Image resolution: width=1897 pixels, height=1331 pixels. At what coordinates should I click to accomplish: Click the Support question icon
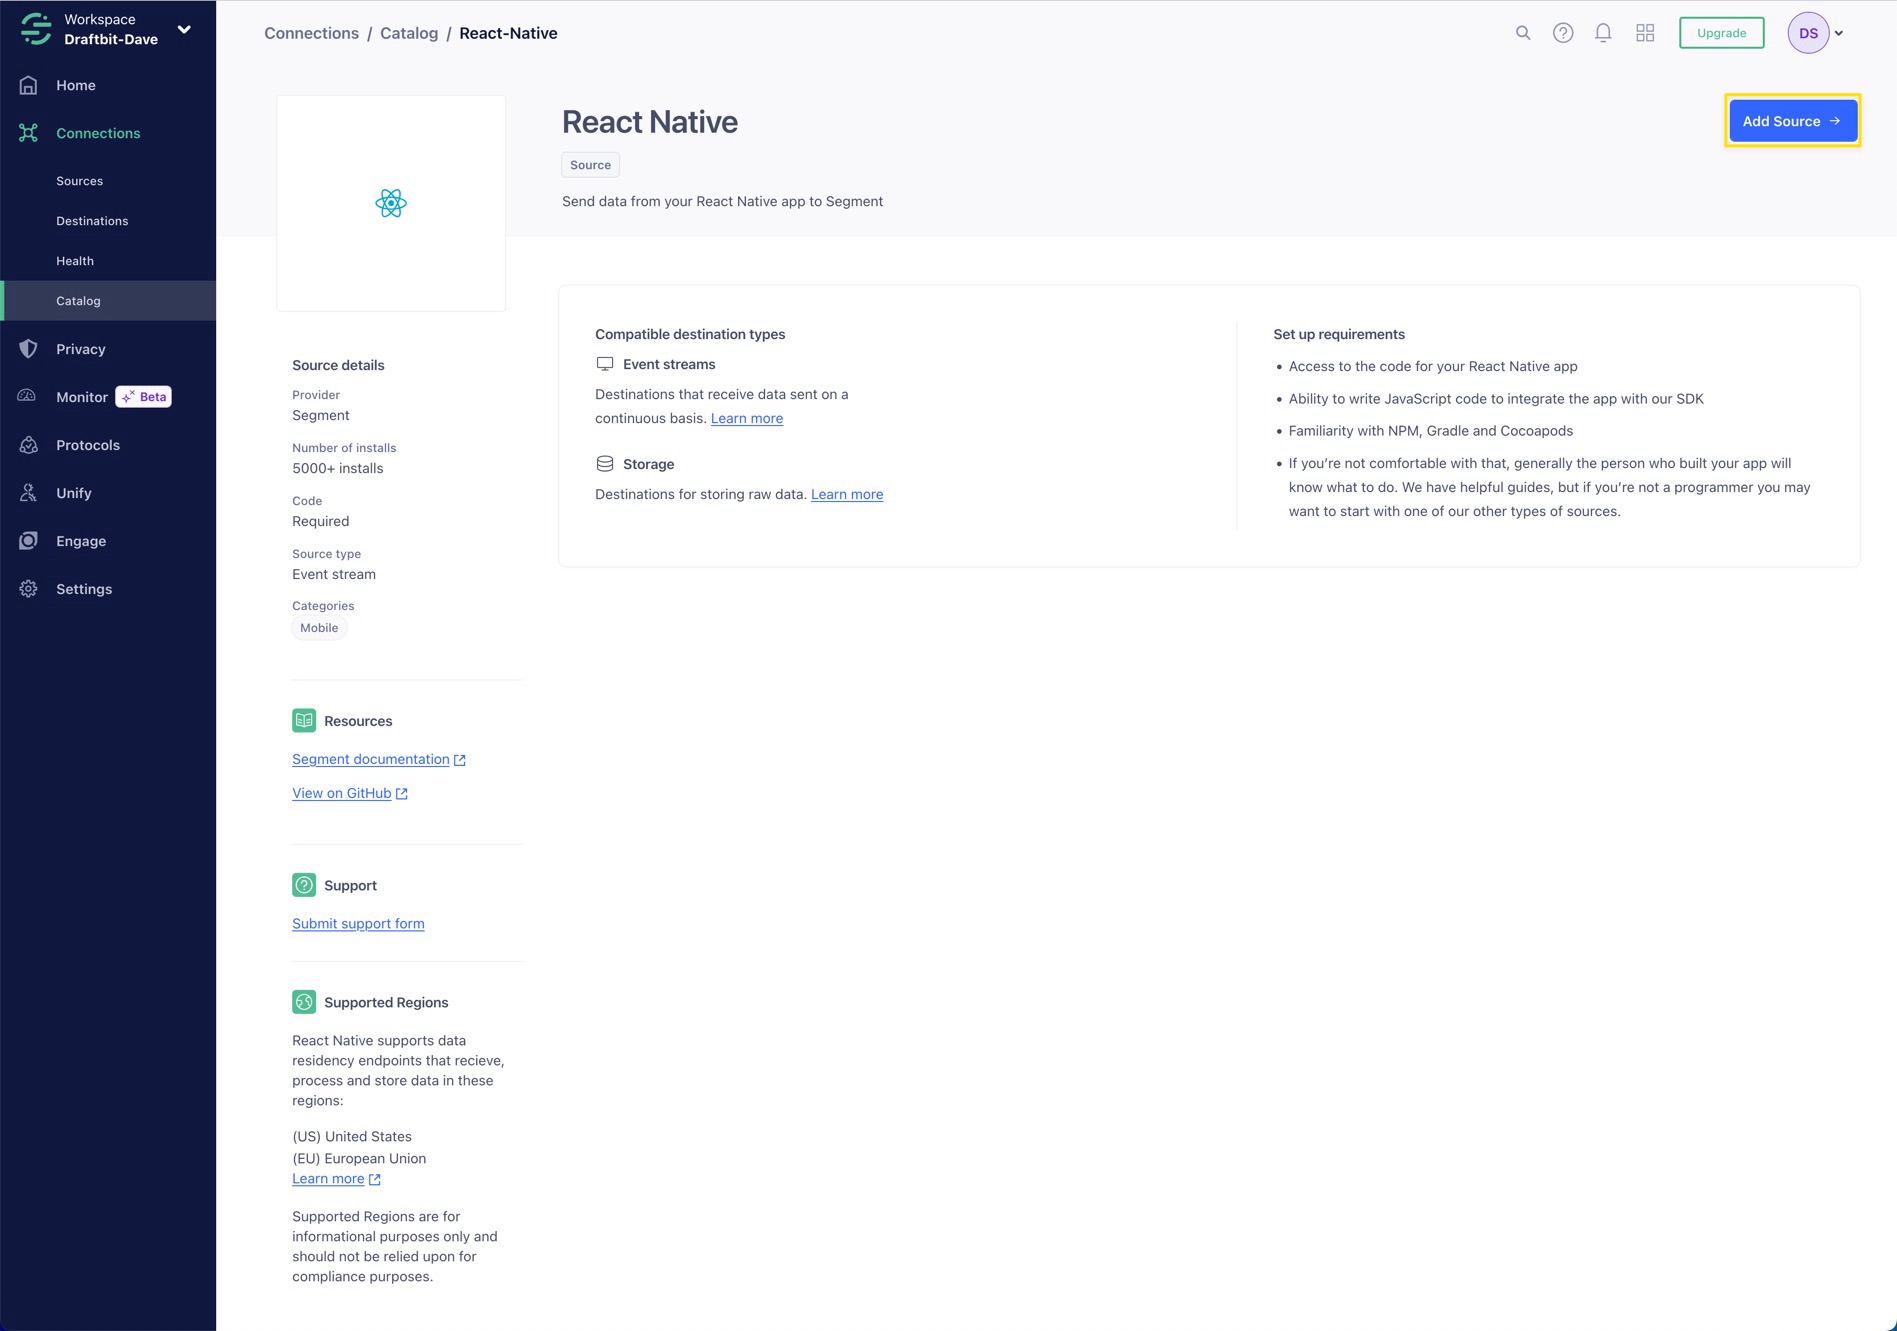(x=304, y=885)
